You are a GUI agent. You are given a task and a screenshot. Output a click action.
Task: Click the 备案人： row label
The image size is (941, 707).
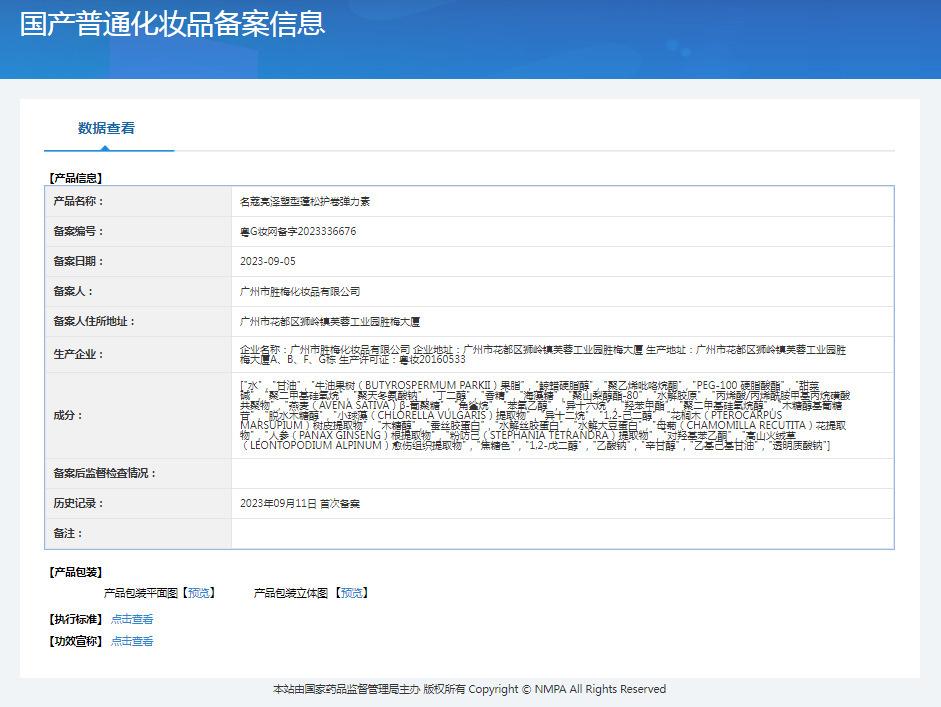point(73,291)
